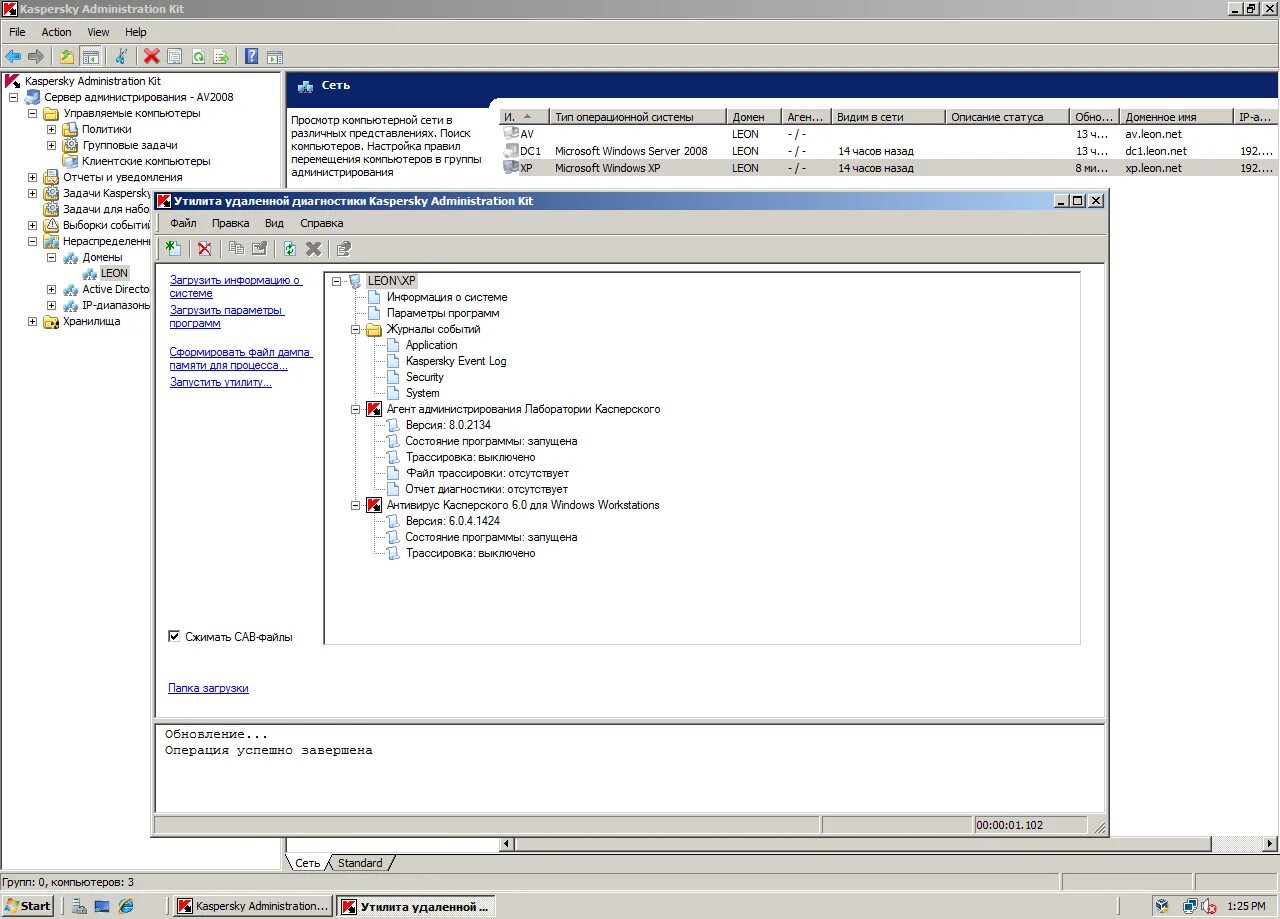Image resolution: width=1280 pixels, height=919 pixels.
Task: Open Internet Explorer from quick launch
Action: coord(126,906)
